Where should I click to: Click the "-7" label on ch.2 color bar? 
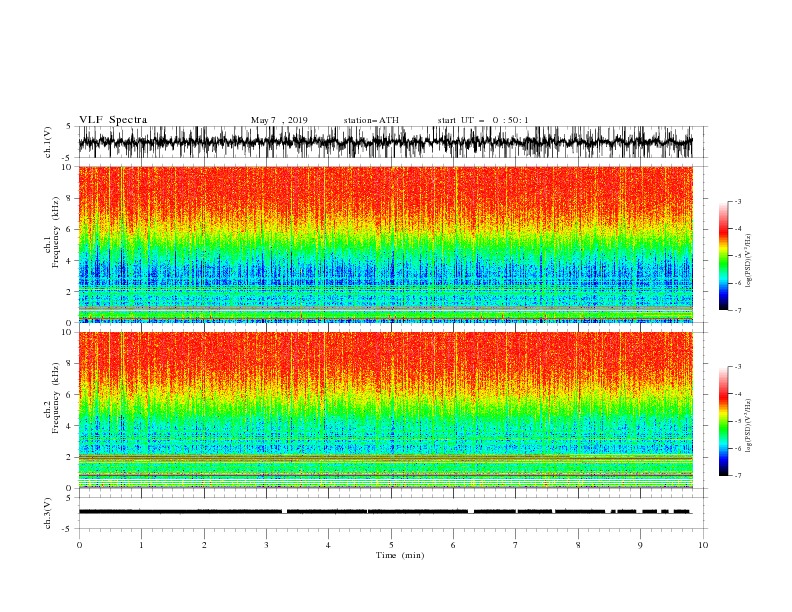click(738, 476)
